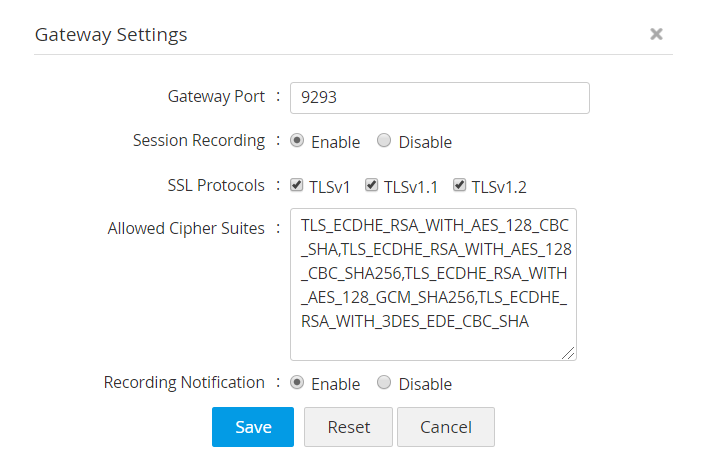Toggle the TLSv1 protocol checkbox

coord(297,185)
